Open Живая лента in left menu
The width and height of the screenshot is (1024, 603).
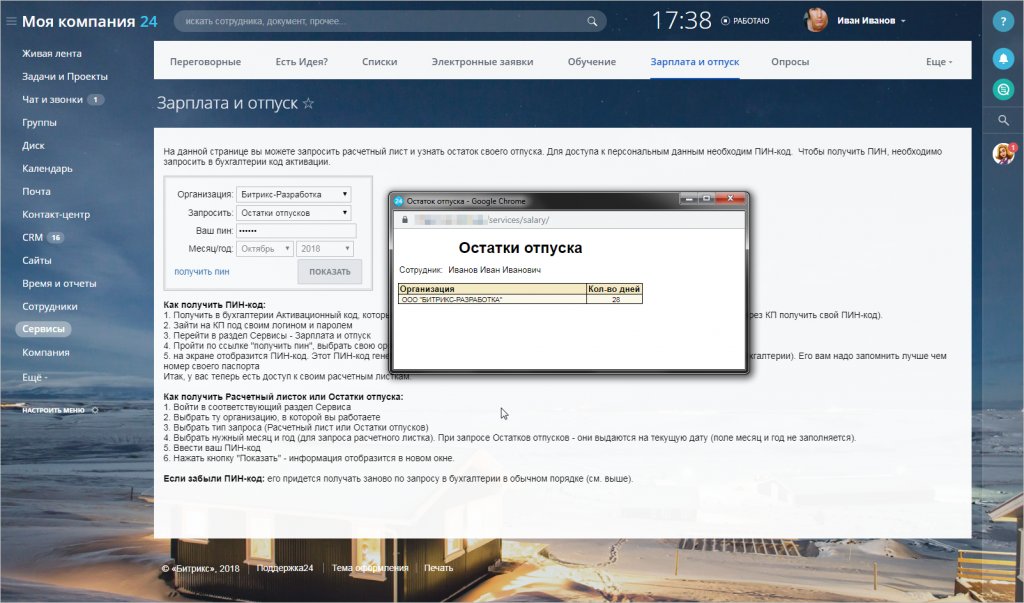[x=52, y=54]
